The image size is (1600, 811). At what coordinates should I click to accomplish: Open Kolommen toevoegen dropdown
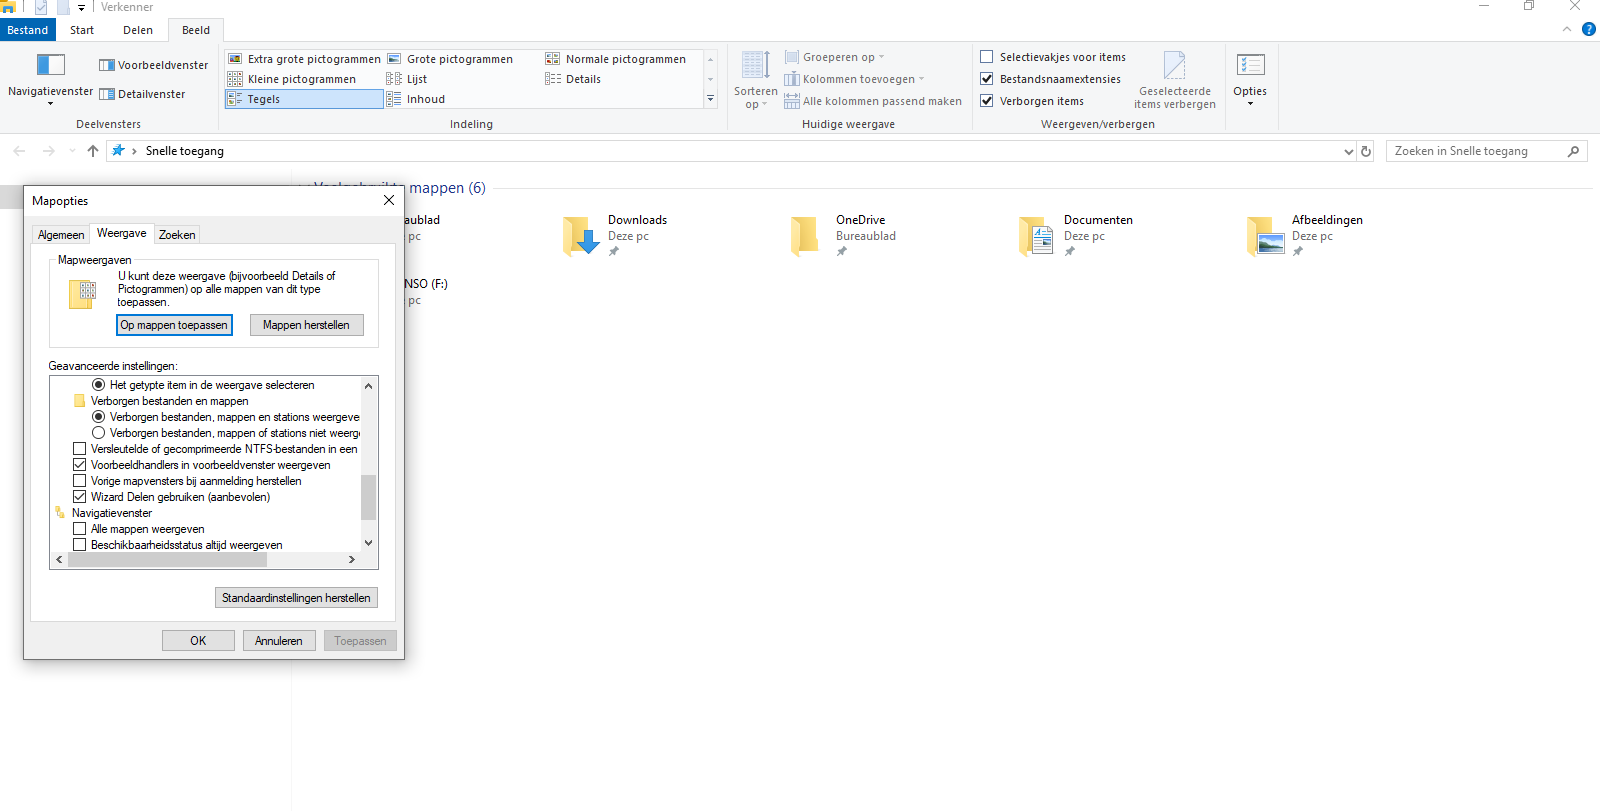coord(855,79)
